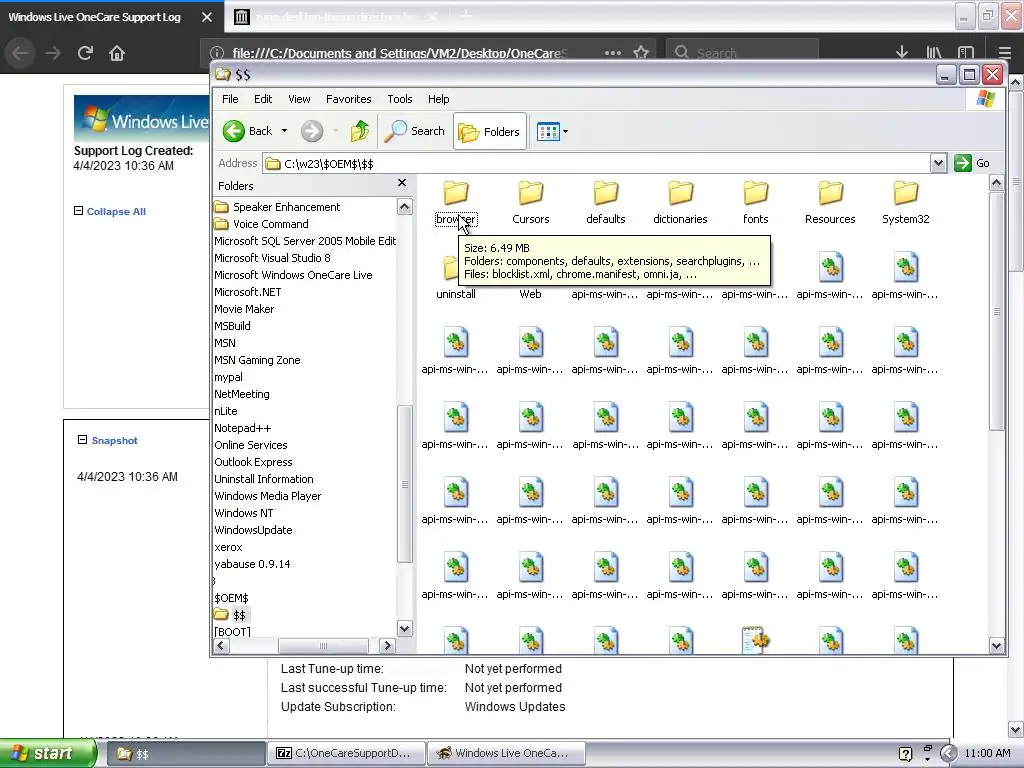Open Firefox hamburger menu

(1004, 52)
